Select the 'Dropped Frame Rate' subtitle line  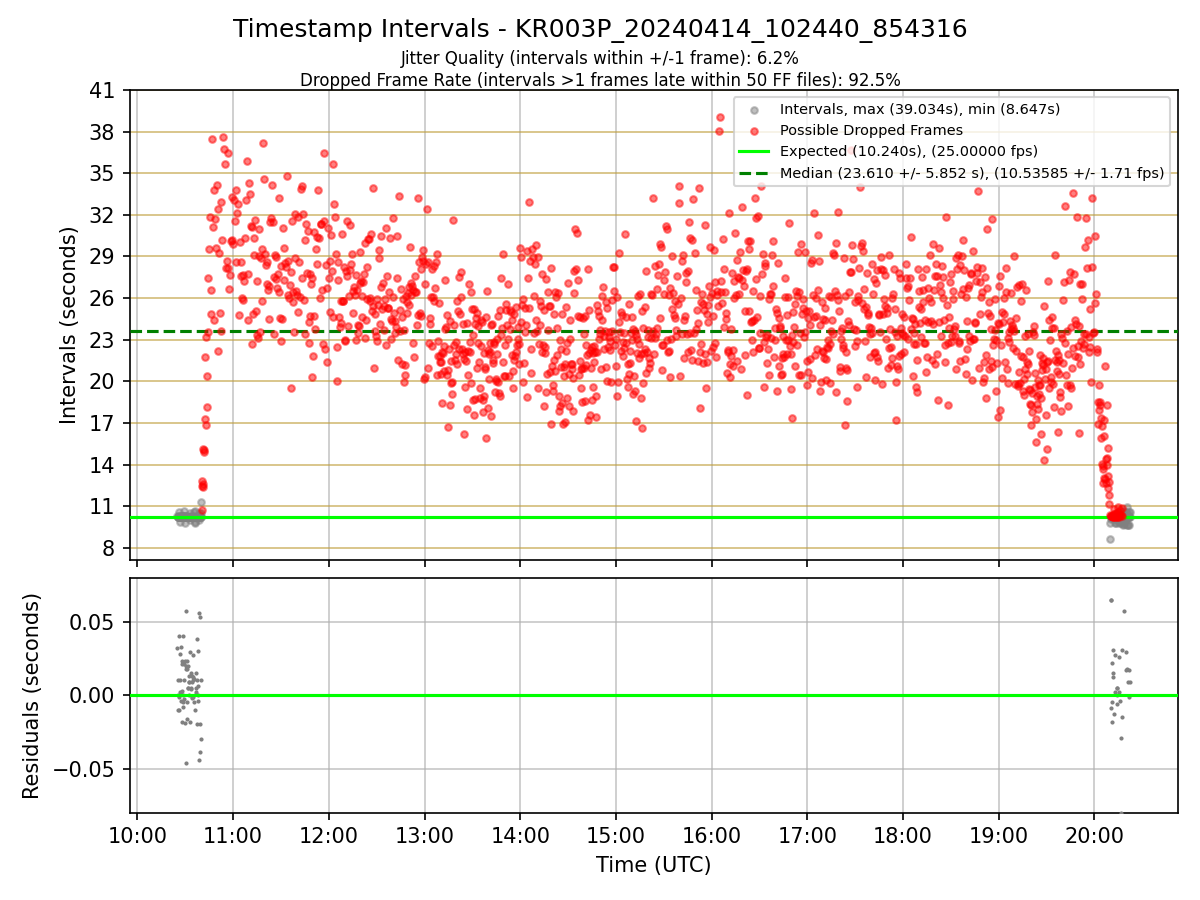600,79
